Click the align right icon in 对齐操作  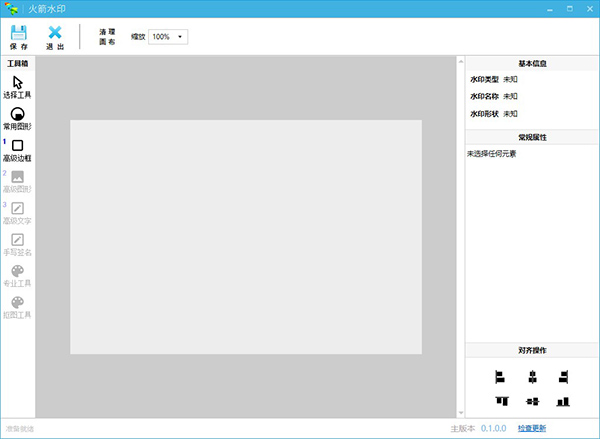(564, 377)
